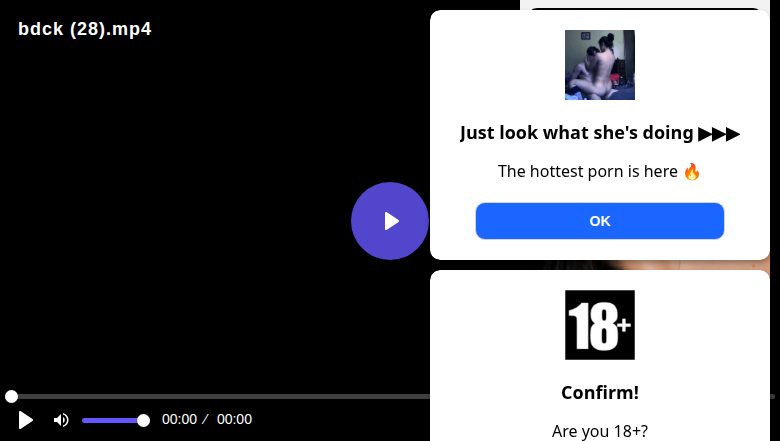The image size is (780, 441).
Task: Click the 'Are you 18+?' text
Action: tap(599, 431)
